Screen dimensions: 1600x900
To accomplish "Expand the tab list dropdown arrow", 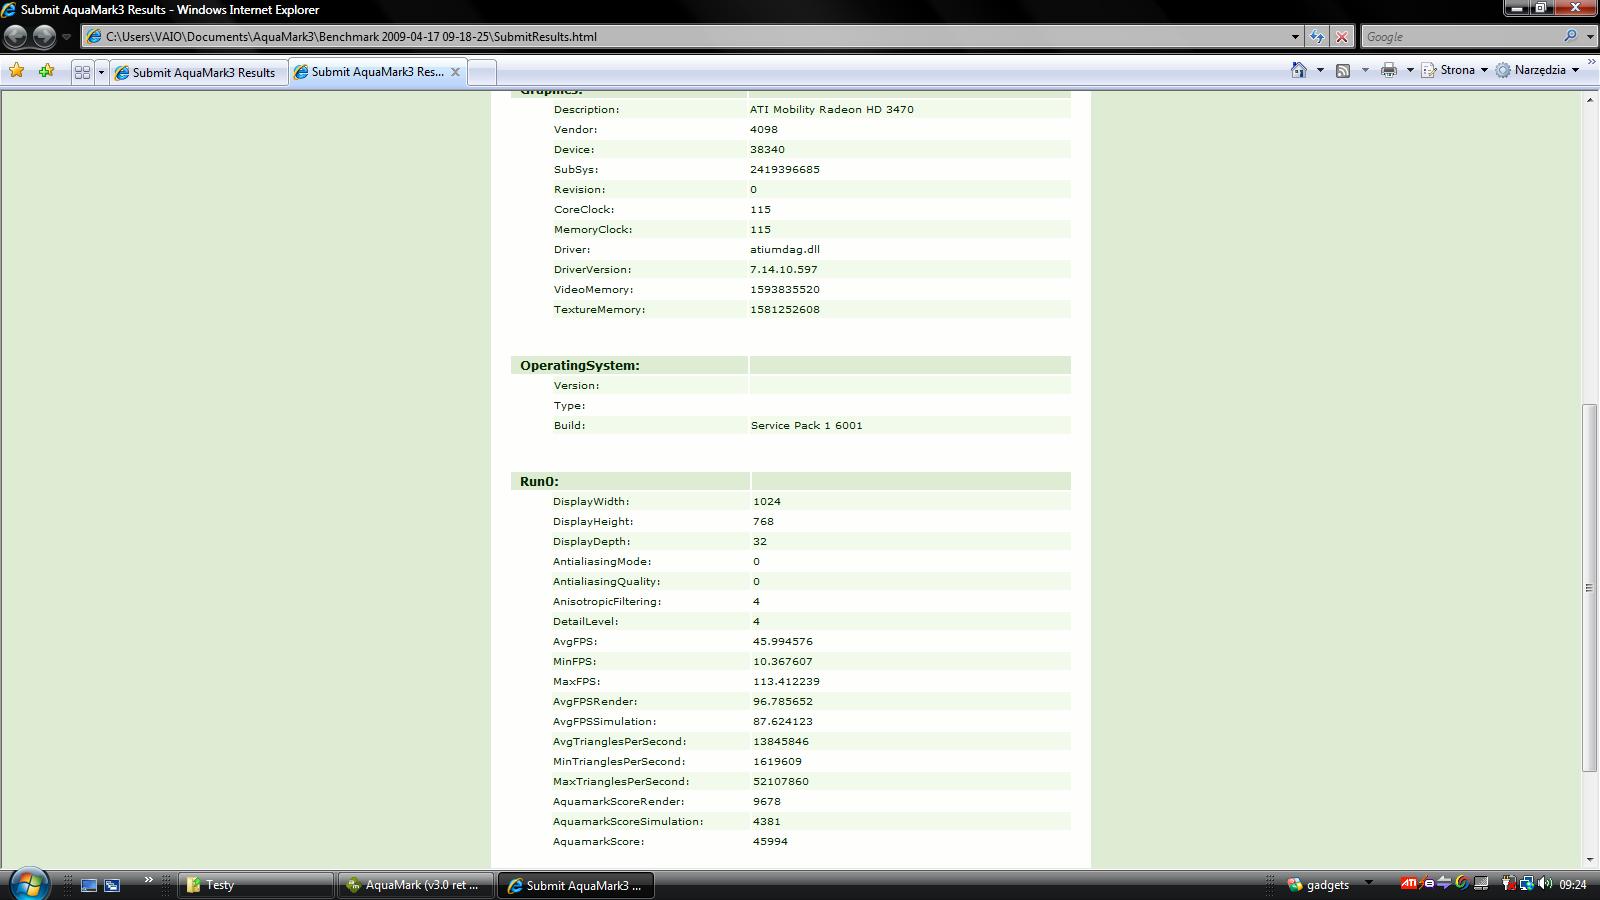I will (x=101, y=72).
